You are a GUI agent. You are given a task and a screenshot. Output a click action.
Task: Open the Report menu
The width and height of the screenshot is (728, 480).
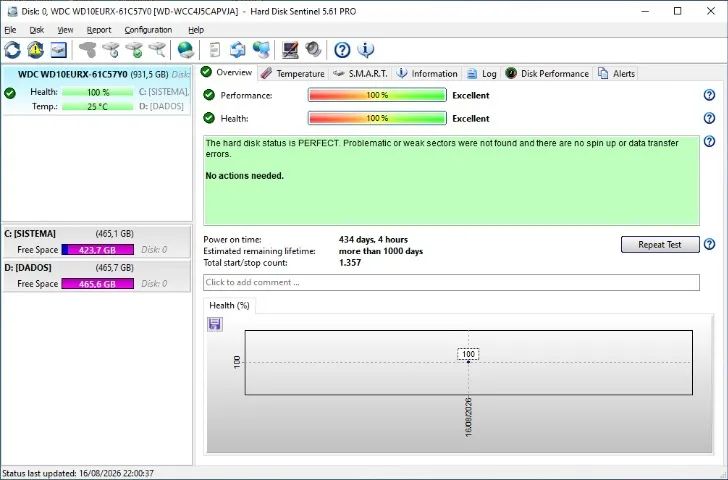pyautogui.click(x=99, y=30)
